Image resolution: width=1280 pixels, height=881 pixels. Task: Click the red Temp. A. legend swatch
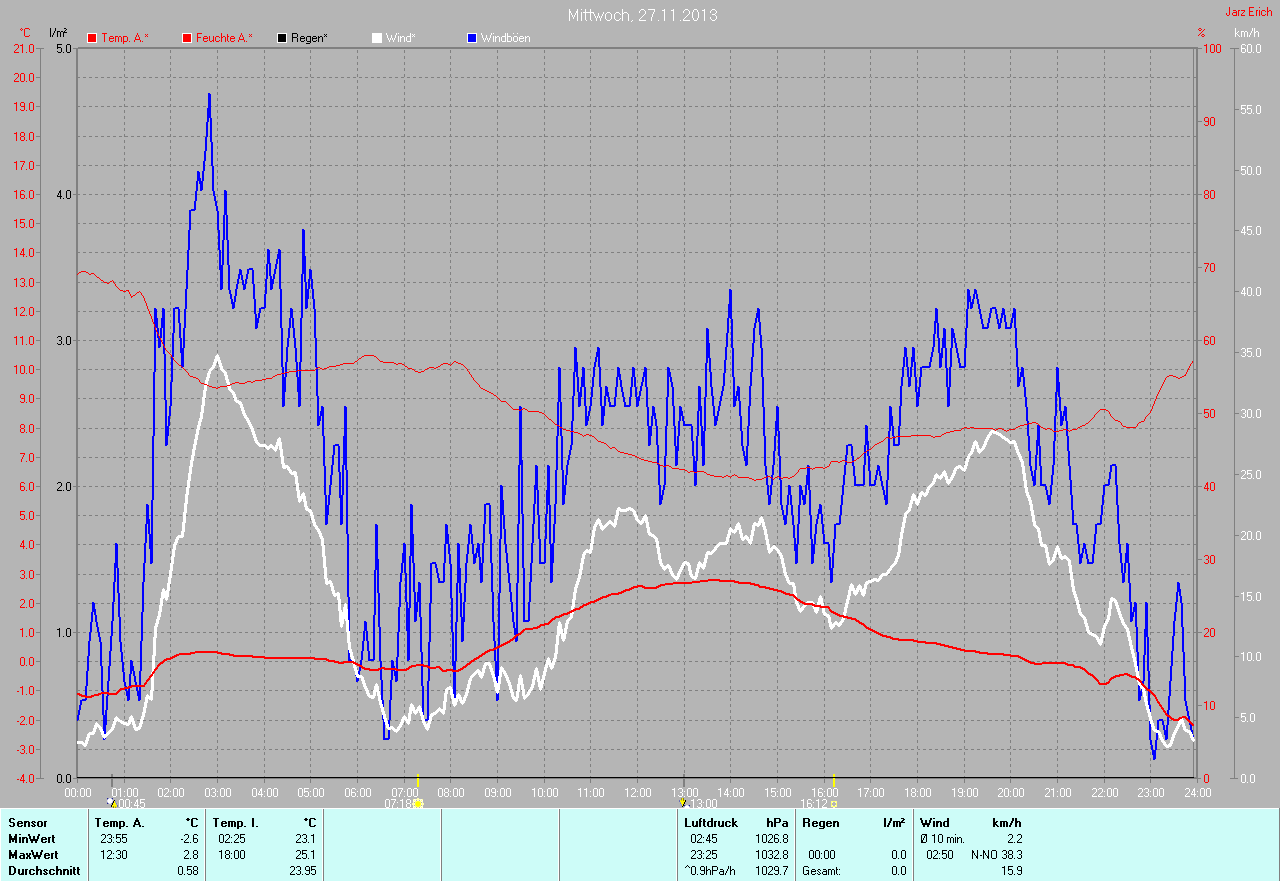(x=92, y=38)
